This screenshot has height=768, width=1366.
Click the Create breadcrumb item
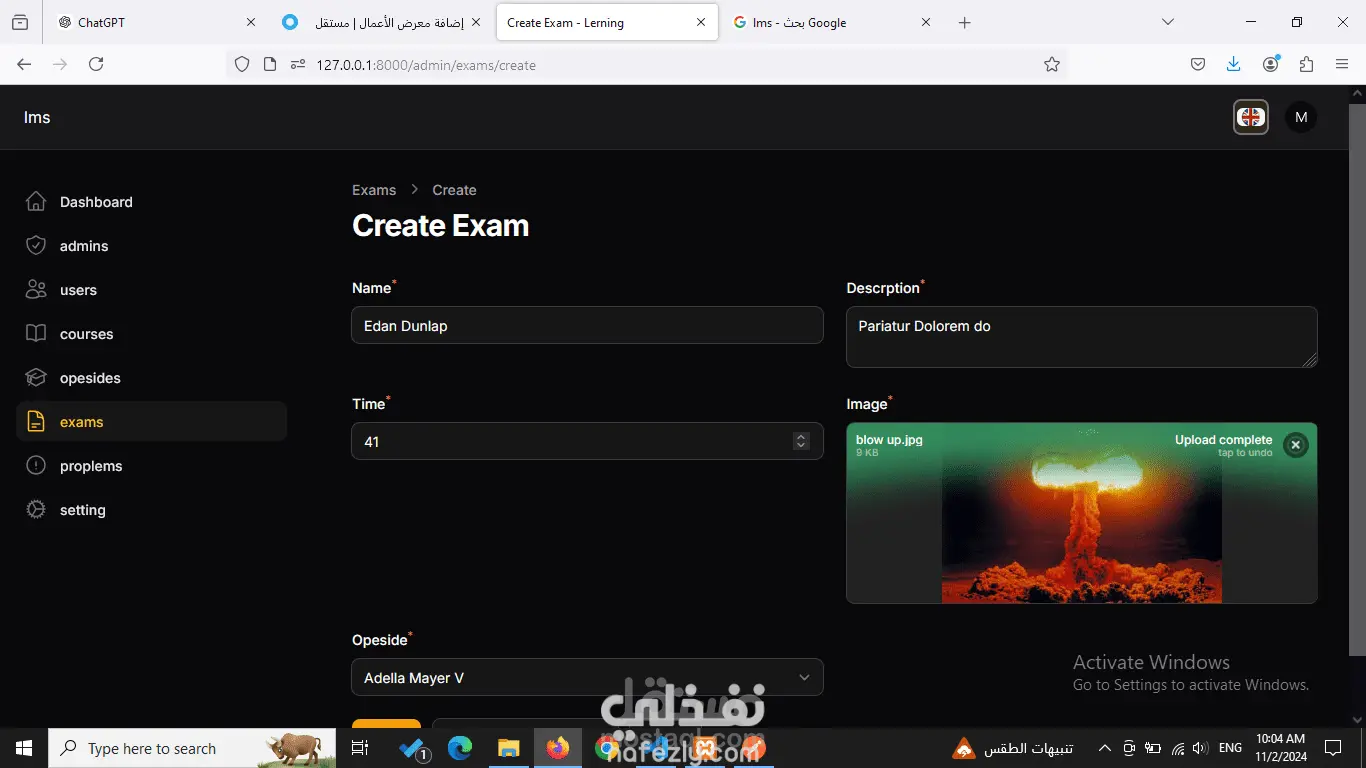454,190
